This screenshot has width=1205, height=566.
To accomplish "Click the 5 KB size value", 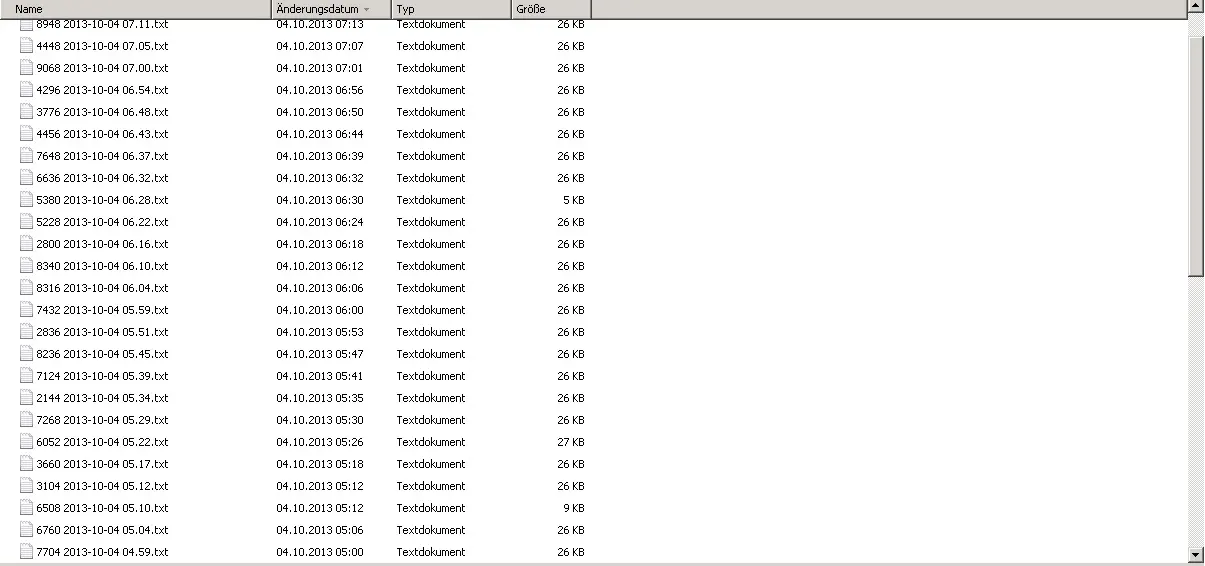I will coord(574,200).
